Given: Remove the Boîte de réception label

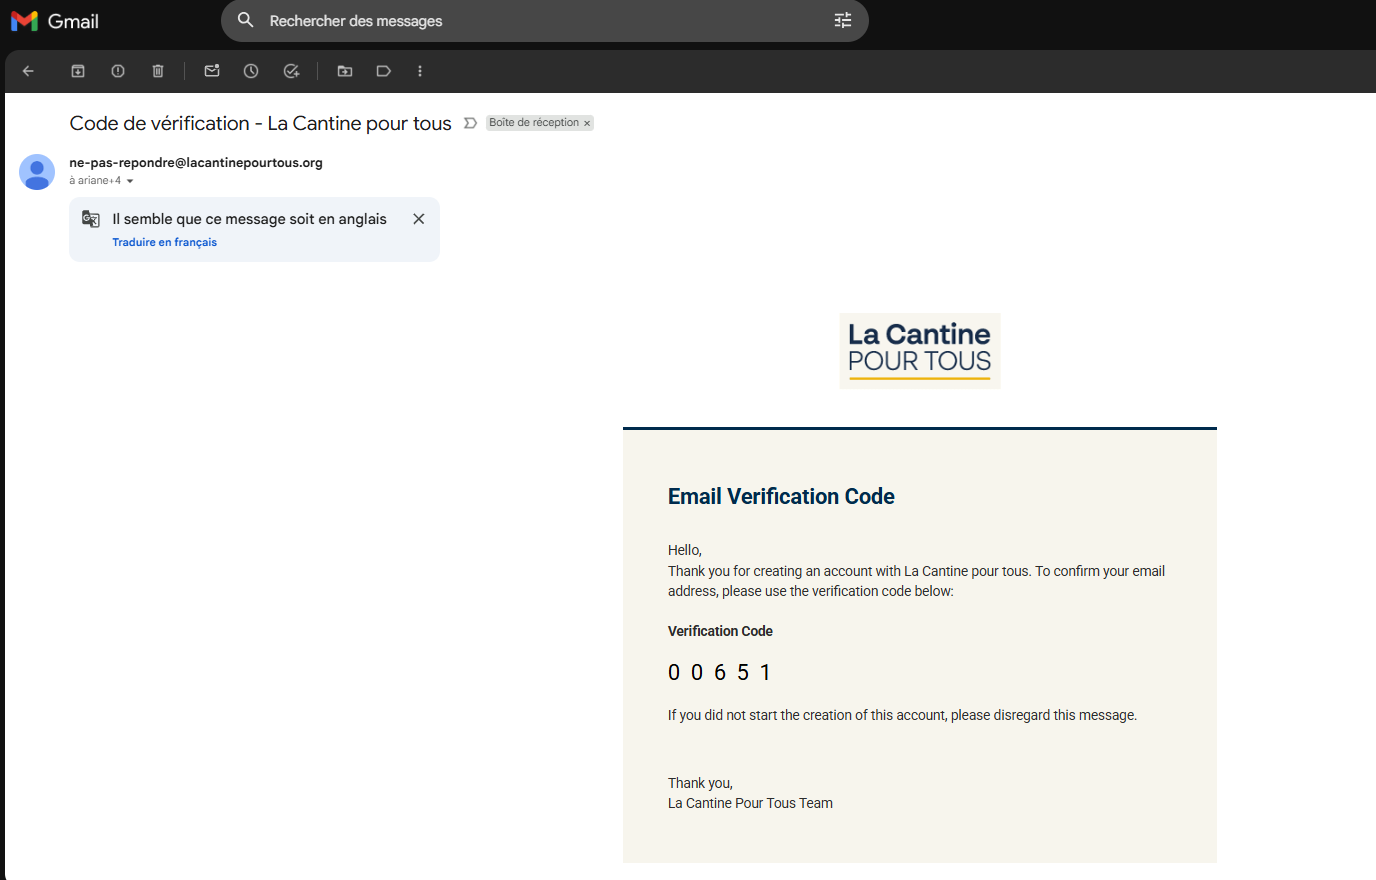Looking at the screenshot, I should [587, 123].
